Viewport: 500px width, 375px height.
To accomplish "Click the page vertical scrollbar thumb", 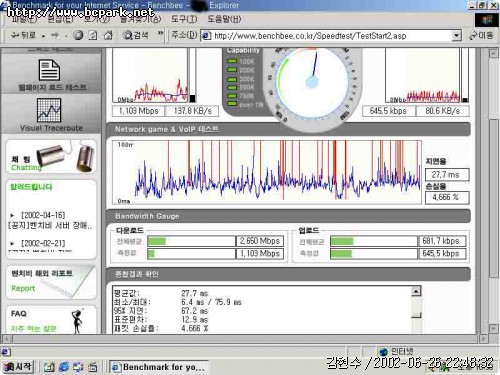I will pos(494,198).
